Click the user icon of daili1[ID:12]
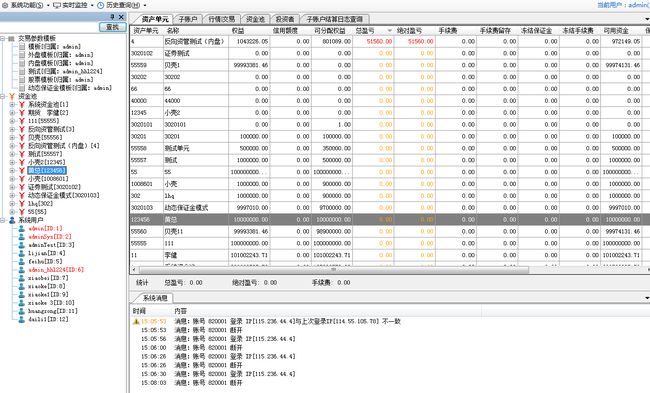The height and width of the screenshot is (393, 650). click(22, 319)
